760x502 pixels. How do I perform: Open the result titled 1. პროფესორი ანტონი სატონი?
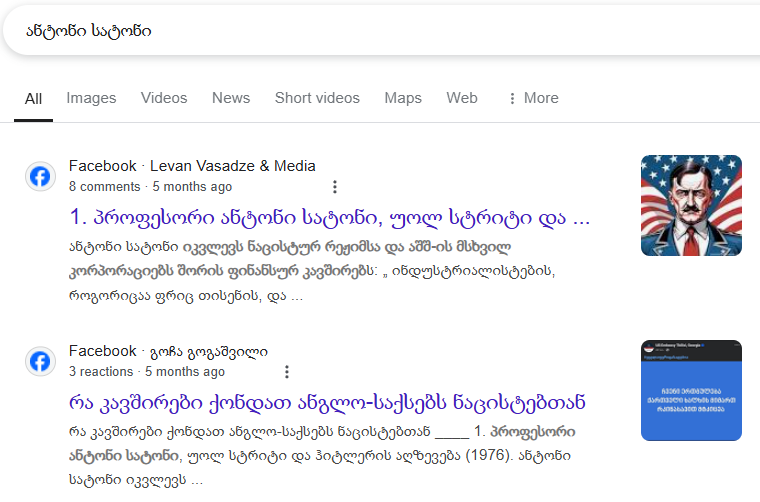[x=330, y=218]
